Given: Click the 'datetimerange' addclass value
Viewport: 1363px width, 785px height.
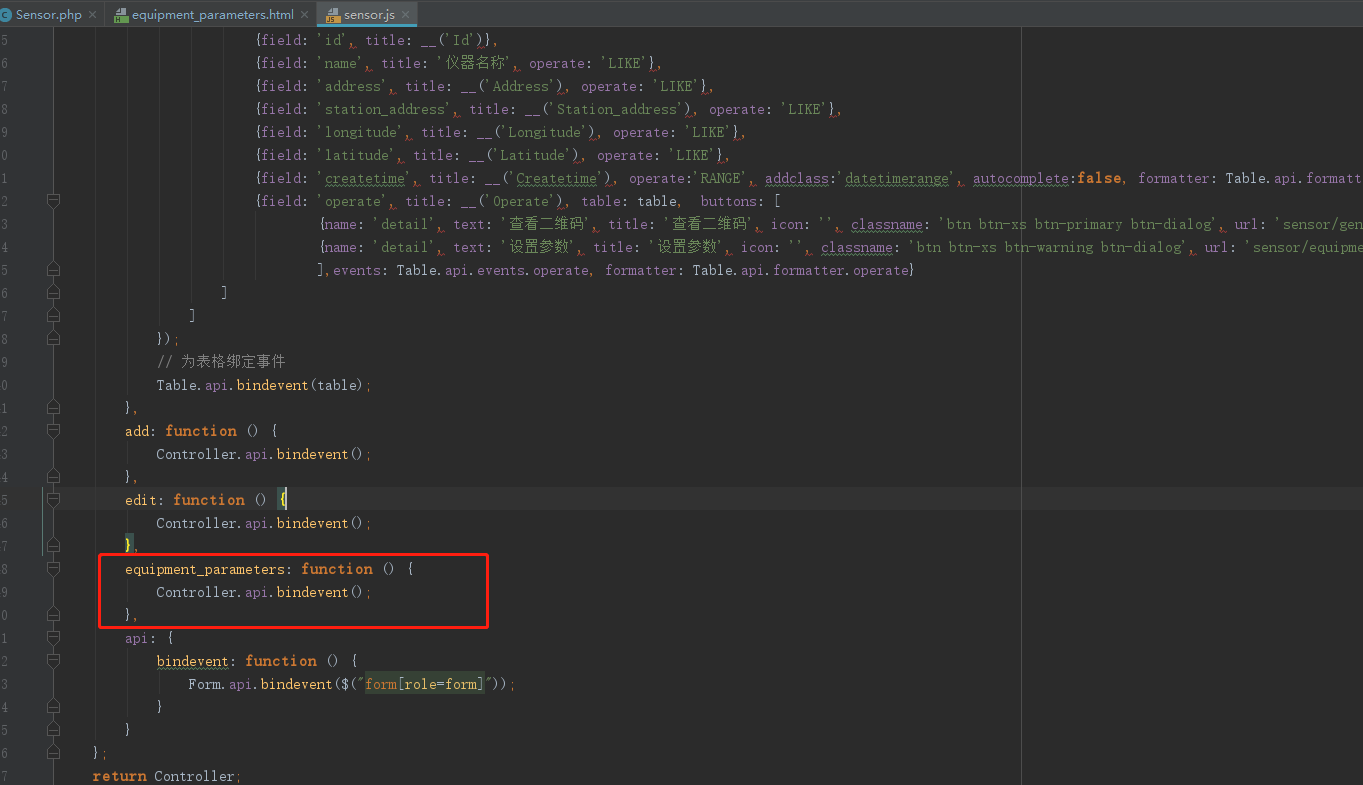Looking at the screenshot, I should [x=898, y=178].
